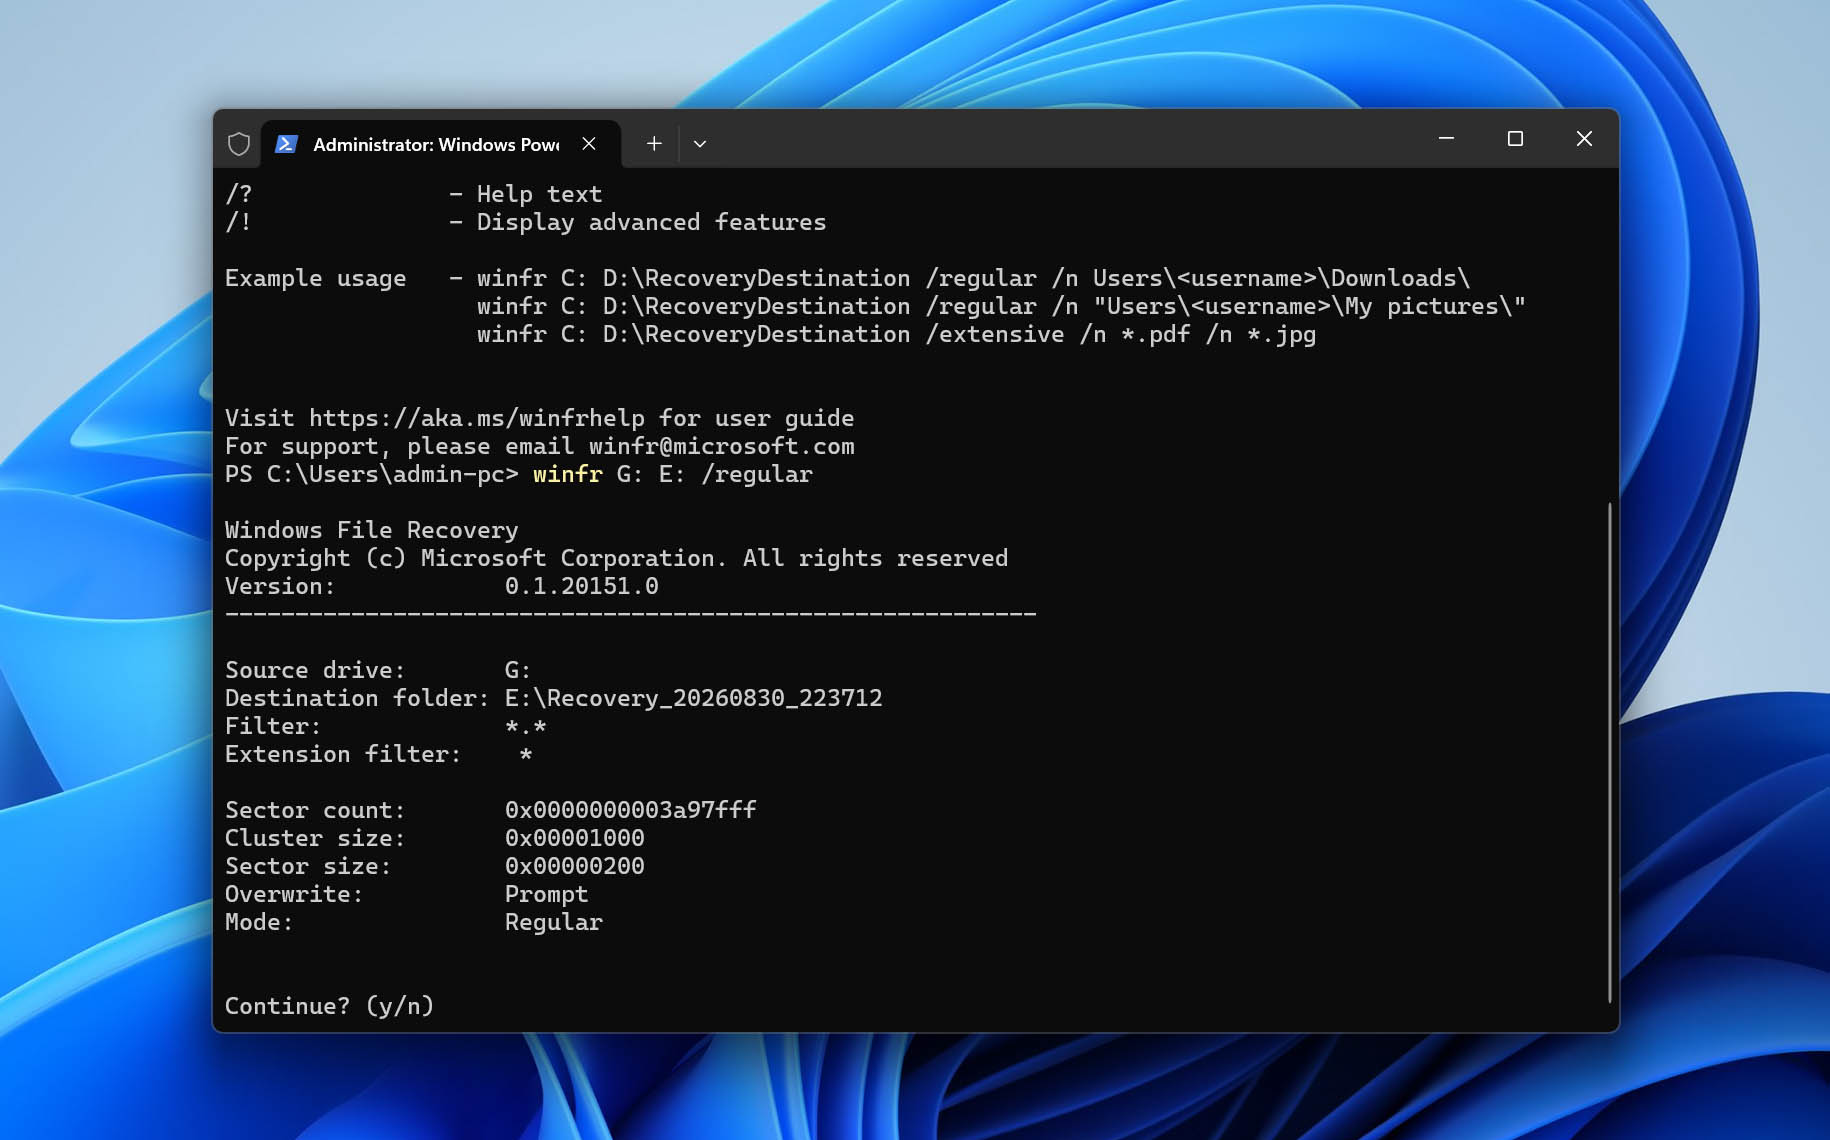Click the example line ending with 'Downloads\'

tap(974, 278)
